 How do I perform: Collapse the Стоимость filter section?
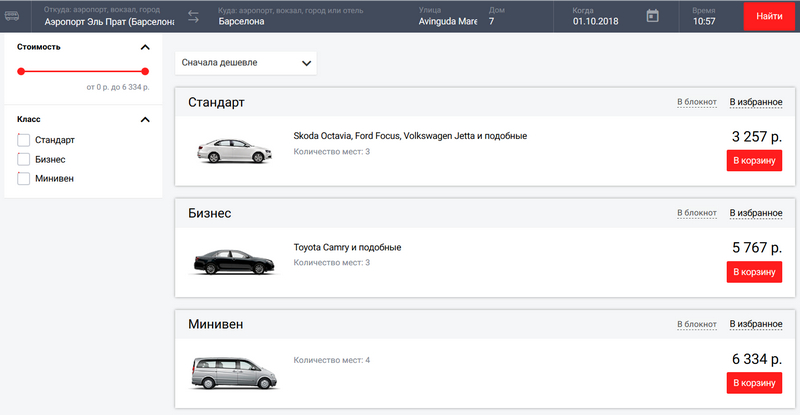coord(145,47)
